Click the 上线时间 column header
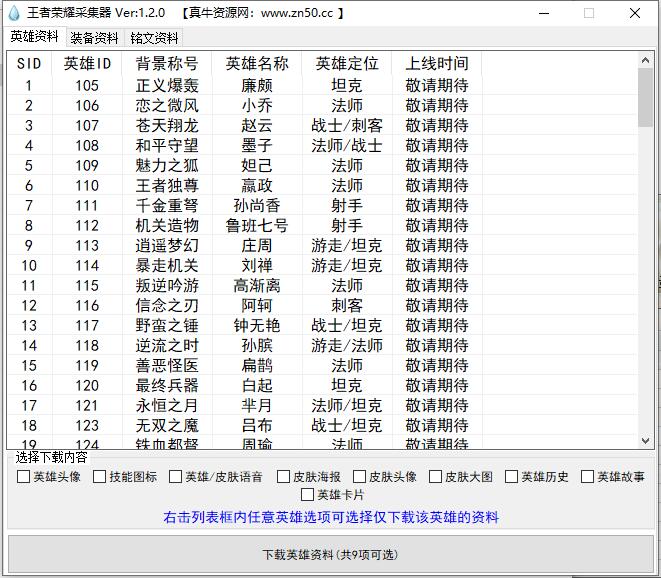This screenshot has width=661, height=578. tap(437, 64)
